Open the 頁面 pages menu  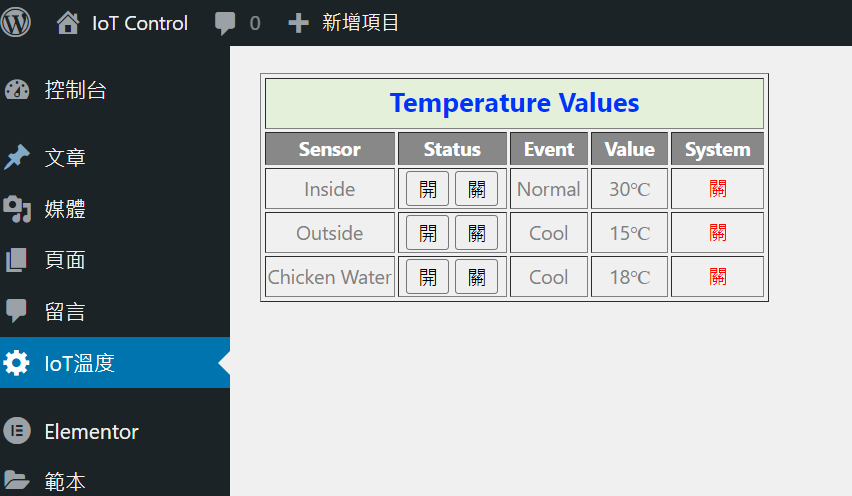coord(65,261)
